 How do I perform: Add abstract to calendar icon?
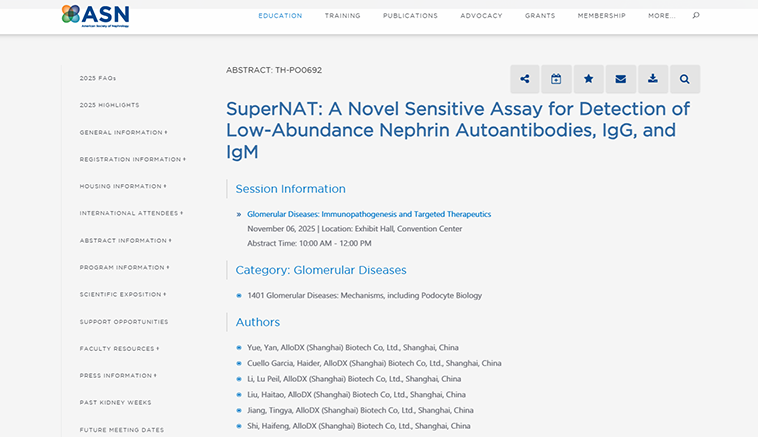tap(557, 79)
